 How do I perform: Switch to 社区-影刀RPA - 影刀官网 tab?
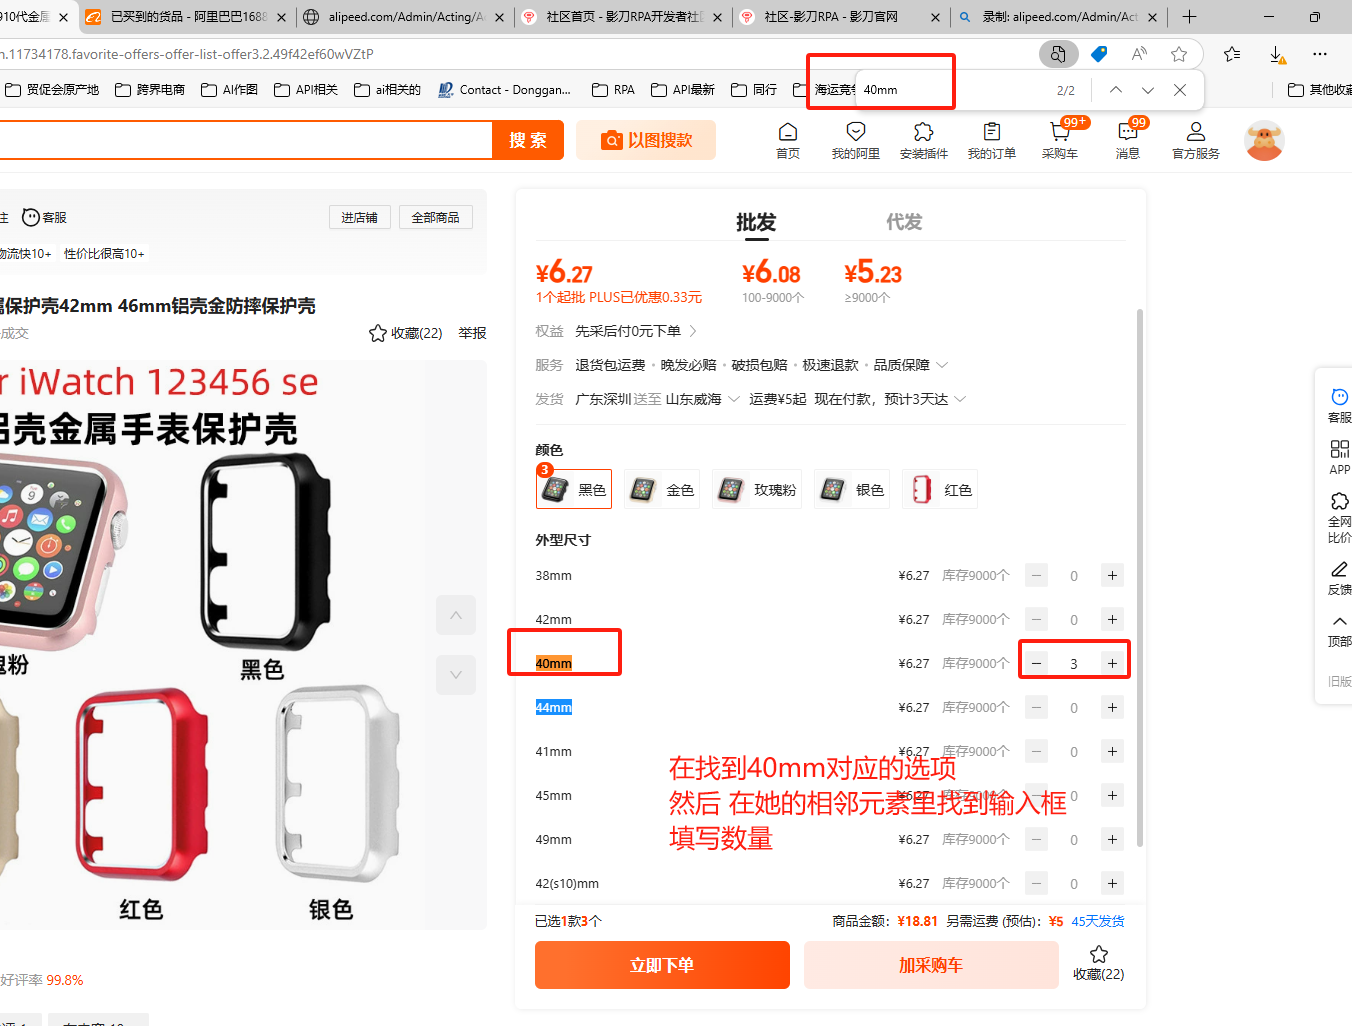click(840, 17)
